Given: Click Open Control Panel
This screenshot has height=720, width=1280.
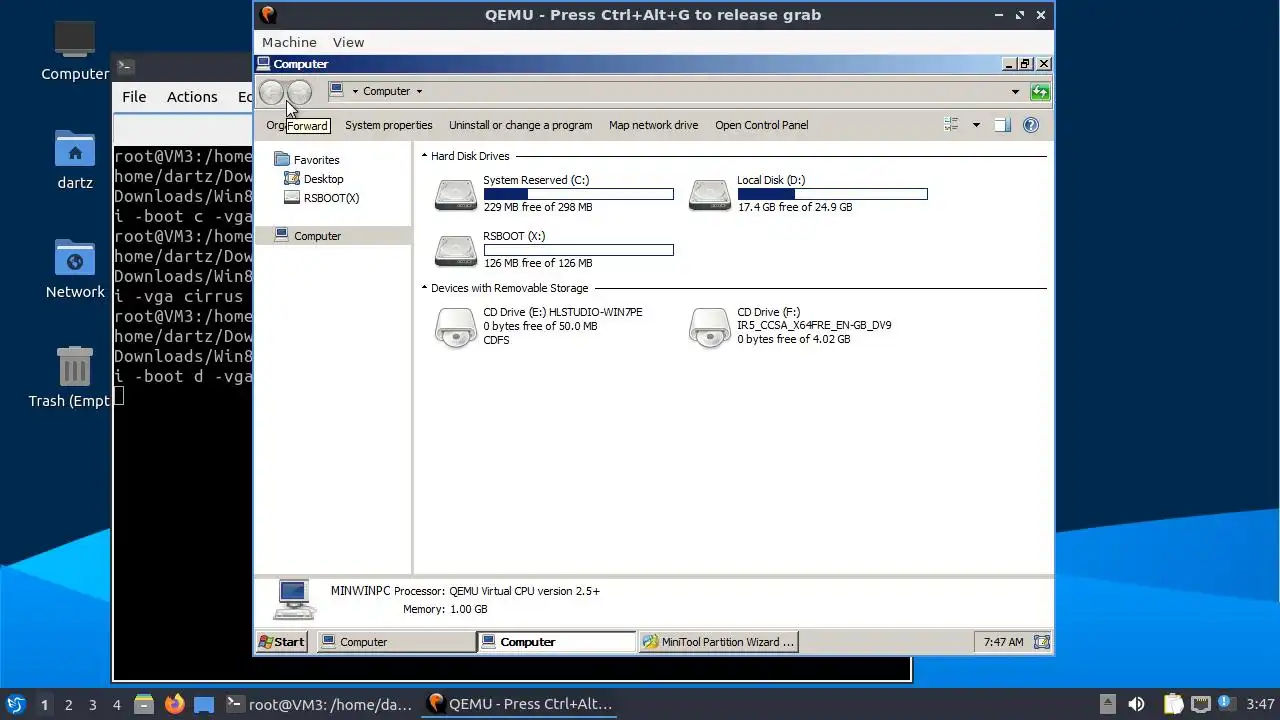Looking at the screenshot, I should (x=762, y=125).
